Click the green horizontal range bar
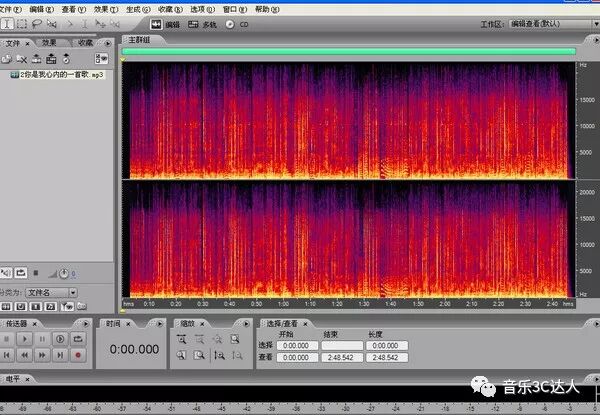The height and width of the screenshot is (415, 600). 349,51
